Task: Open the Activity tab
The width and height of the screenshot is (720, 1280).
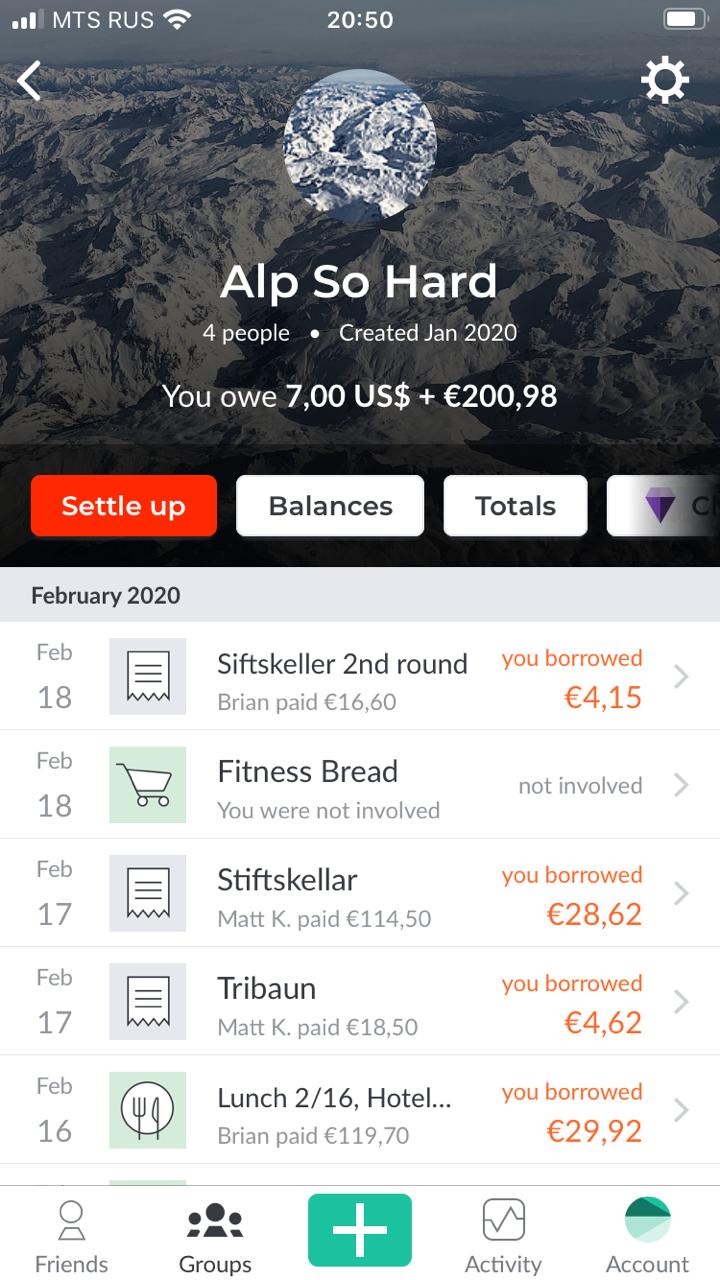Action: tap(503, 1238)
